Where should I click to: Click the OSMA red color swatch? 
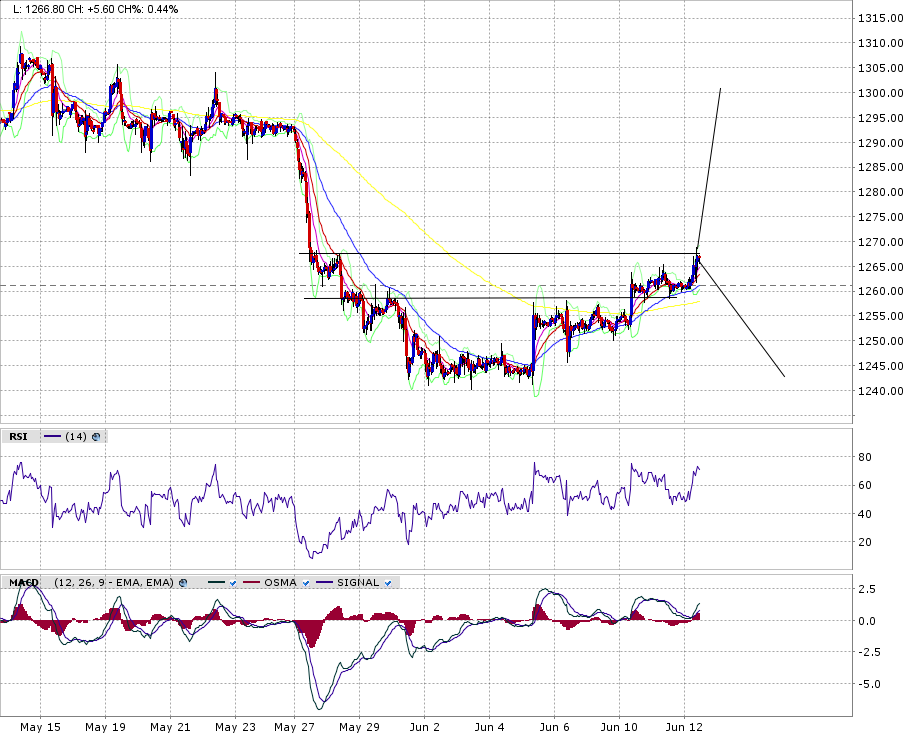251,582
